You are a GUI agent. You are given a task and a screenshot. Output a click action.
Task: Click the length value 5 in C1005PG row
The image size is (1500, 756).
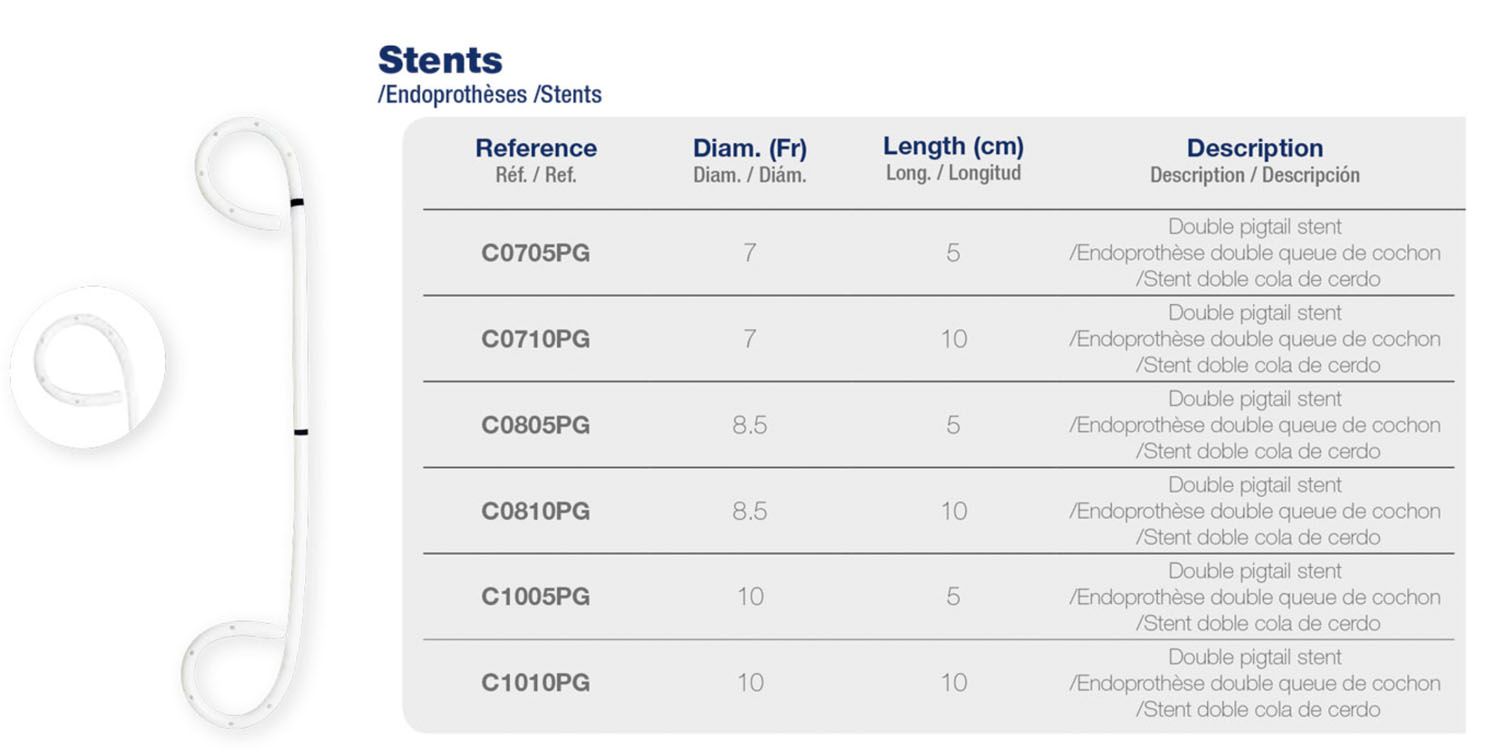pos(953,597)
